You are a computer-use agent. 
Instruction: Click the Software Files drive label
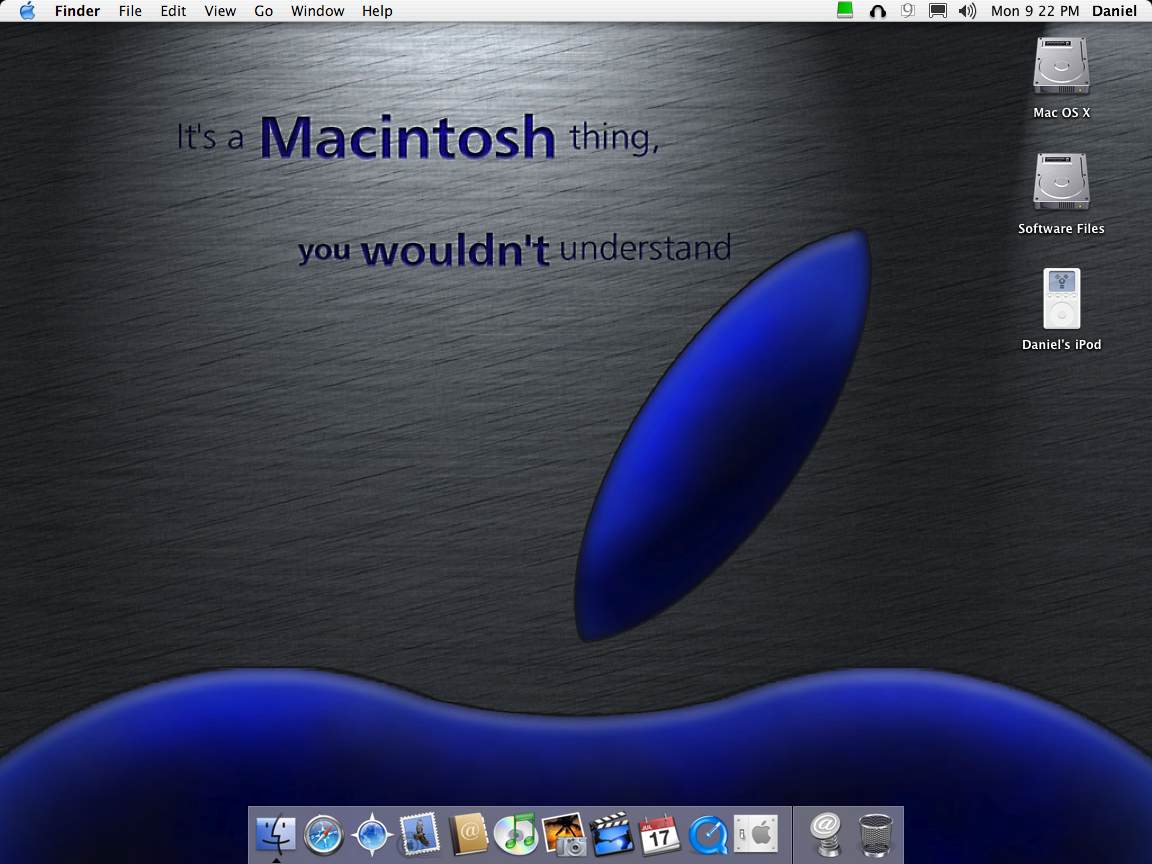pyautogui.click(x=1061, y=228)
